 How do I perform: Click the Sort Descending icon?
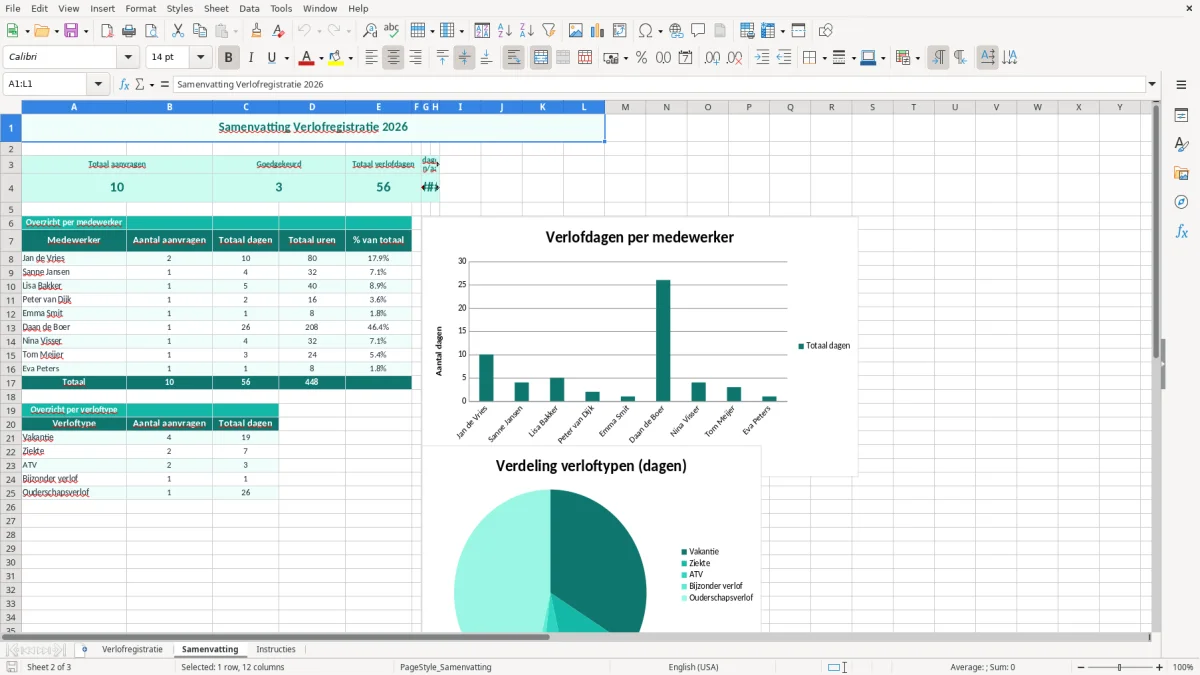[527, 31]
